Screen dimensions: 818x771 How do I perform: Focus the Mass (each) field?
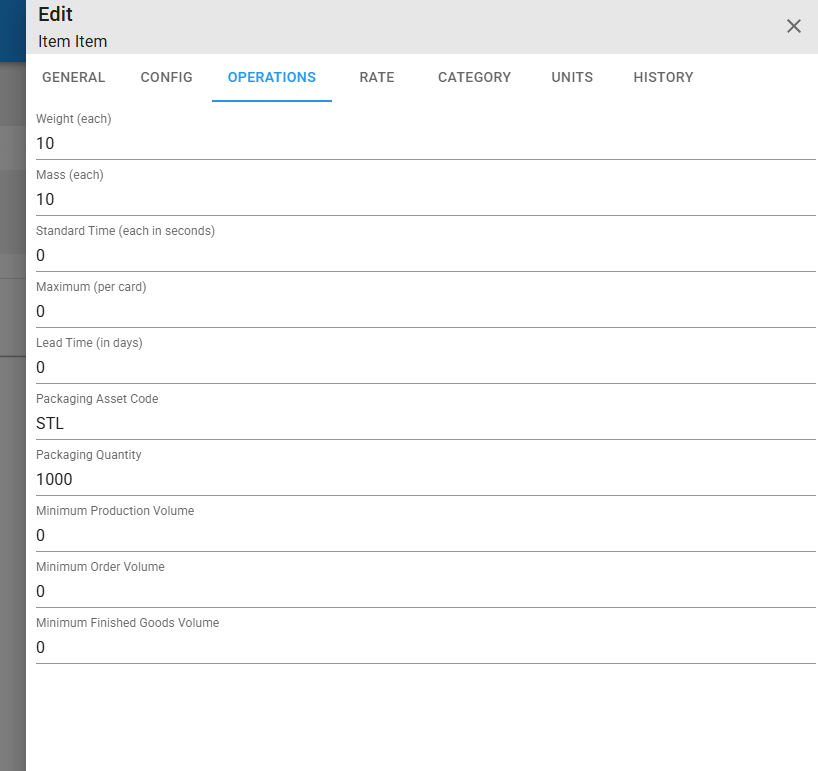pyautogui.click(x=426, y=199)
